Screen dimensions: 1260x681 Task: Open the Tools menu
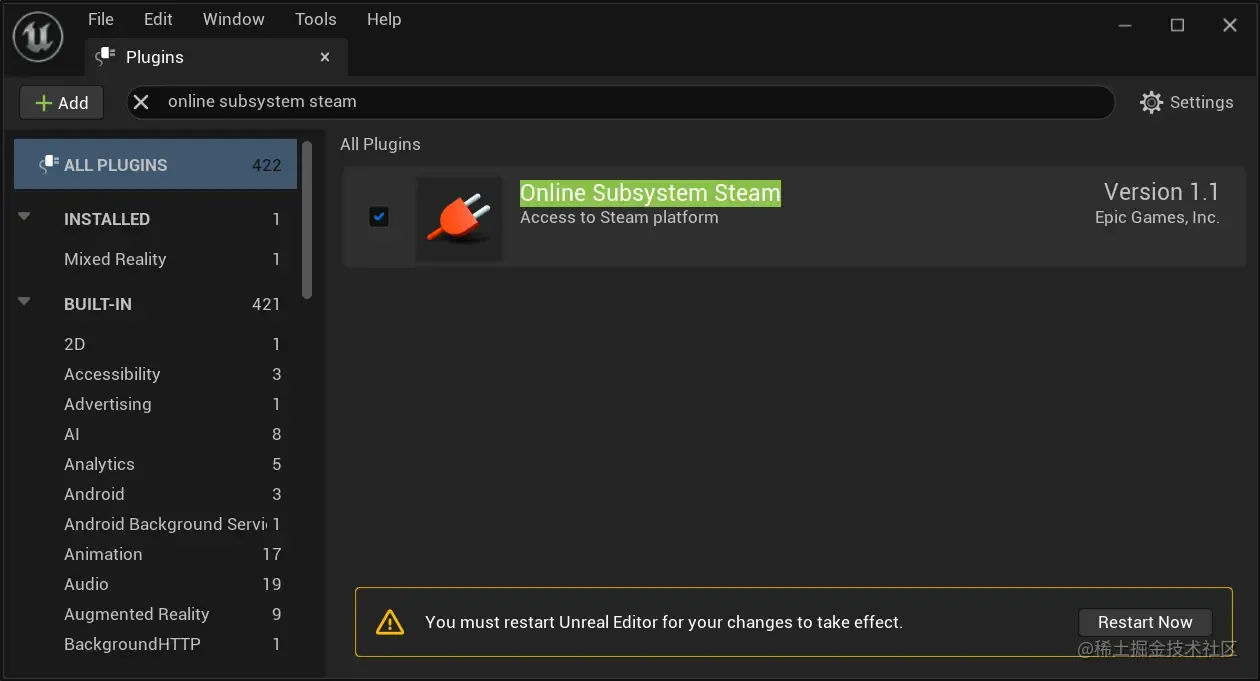[316, 19]
